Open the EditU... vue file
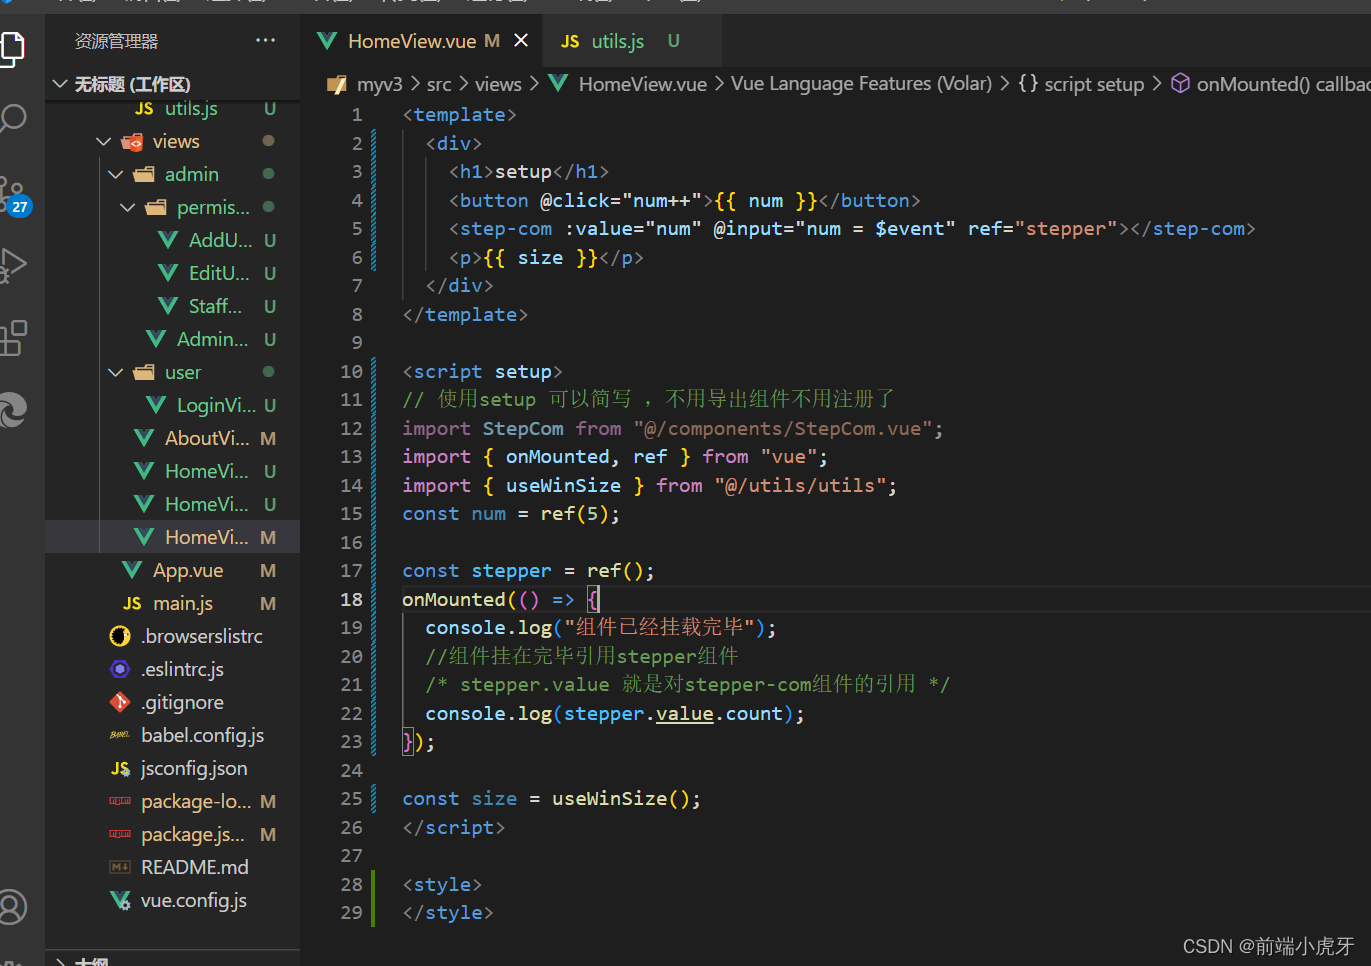Viewport: 1371px width, 966px height. click(x=172, y=273)
